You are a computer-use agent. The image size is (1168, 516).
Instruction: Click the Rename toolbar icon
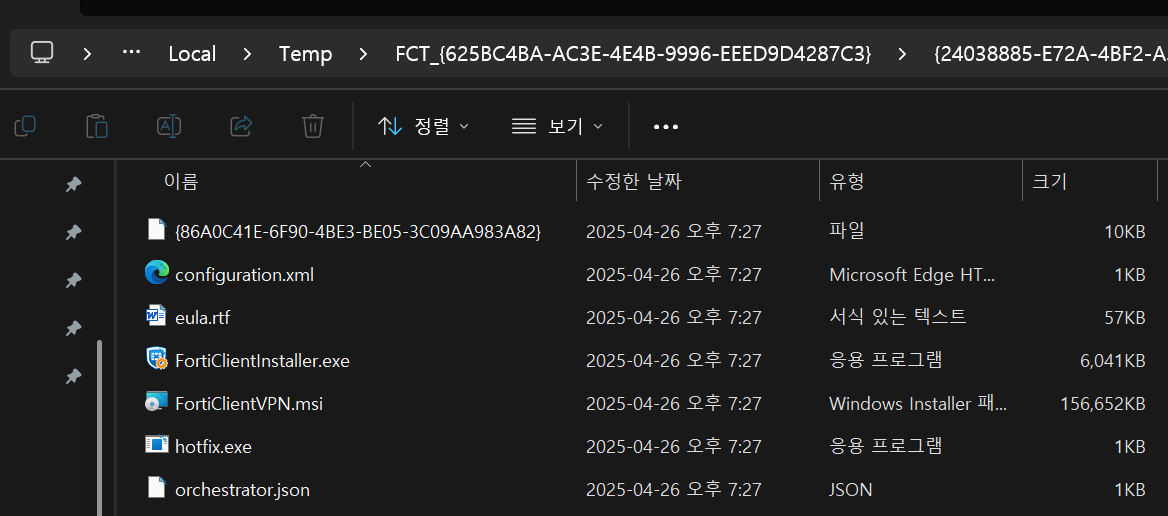coord(169,126)
